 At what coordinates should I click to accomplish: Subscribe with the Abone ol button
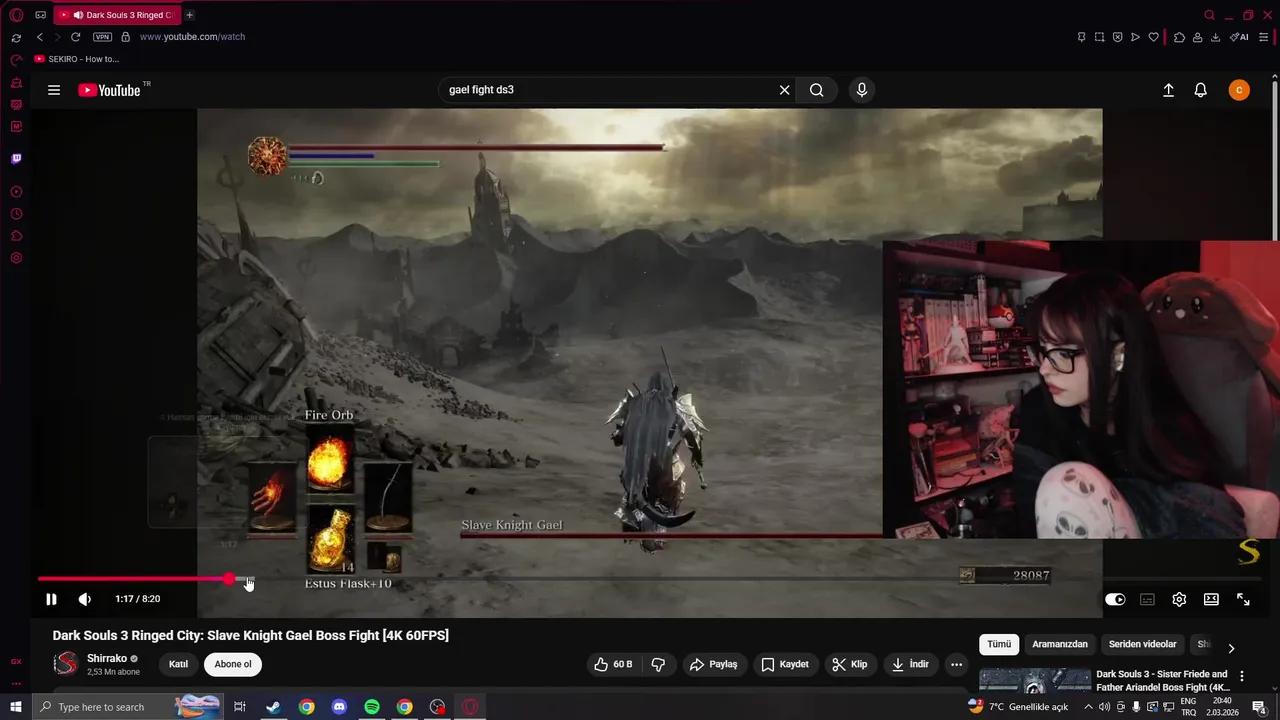tap(233, 664)
